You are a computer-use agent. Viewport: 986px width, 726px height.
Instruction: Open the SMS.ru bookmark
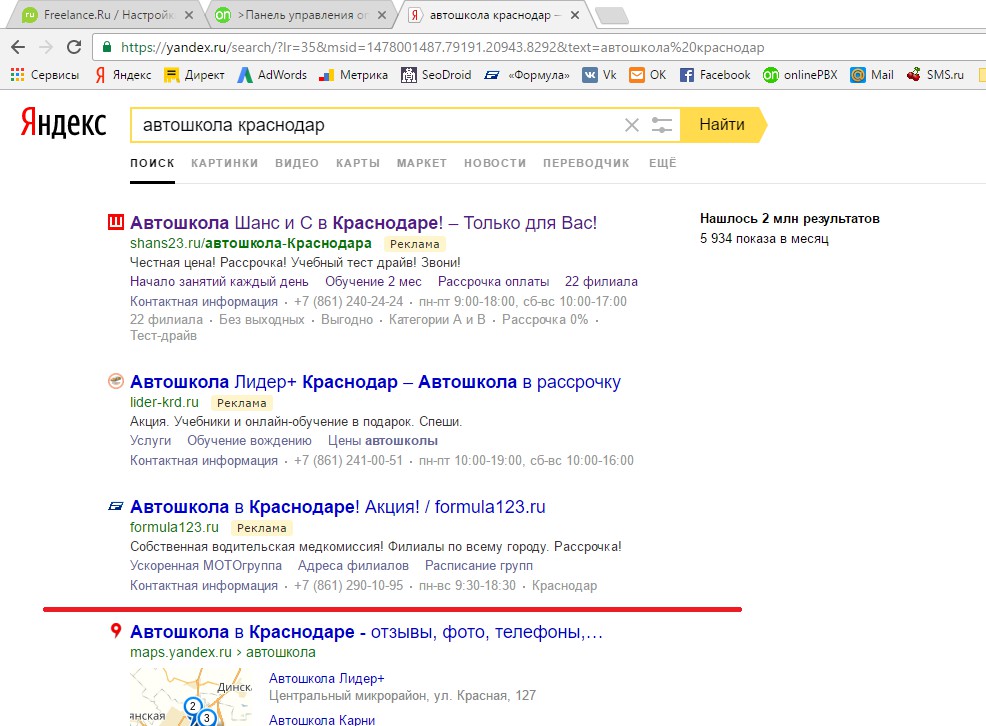click(x=935, y=75)
